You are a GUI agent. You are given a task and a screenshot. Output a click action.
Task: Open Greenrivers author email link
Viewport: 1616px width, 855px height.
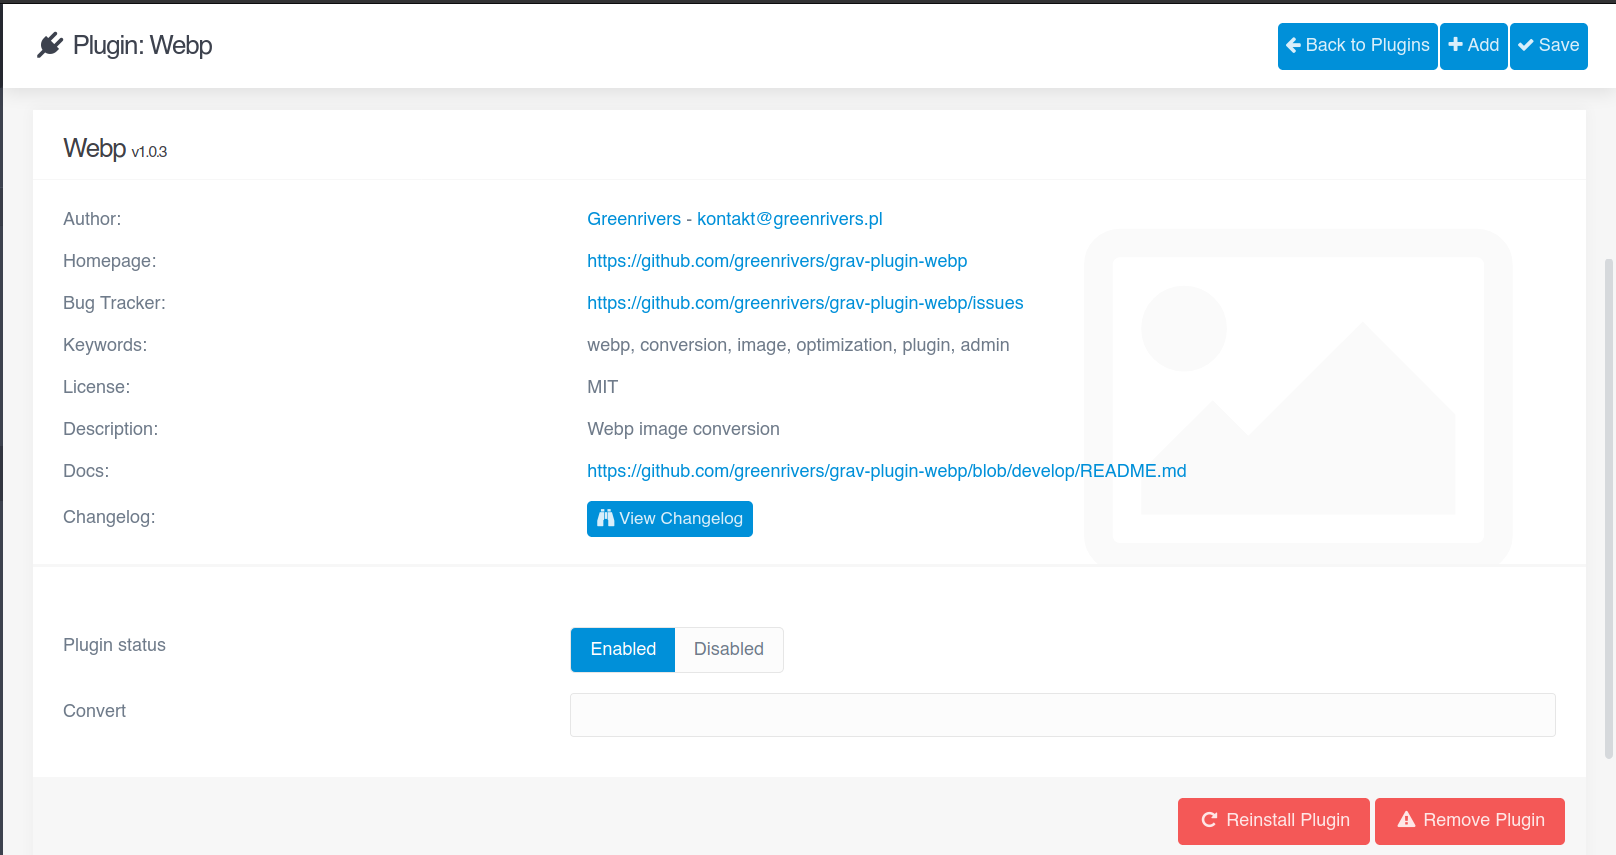click(734, 219)
